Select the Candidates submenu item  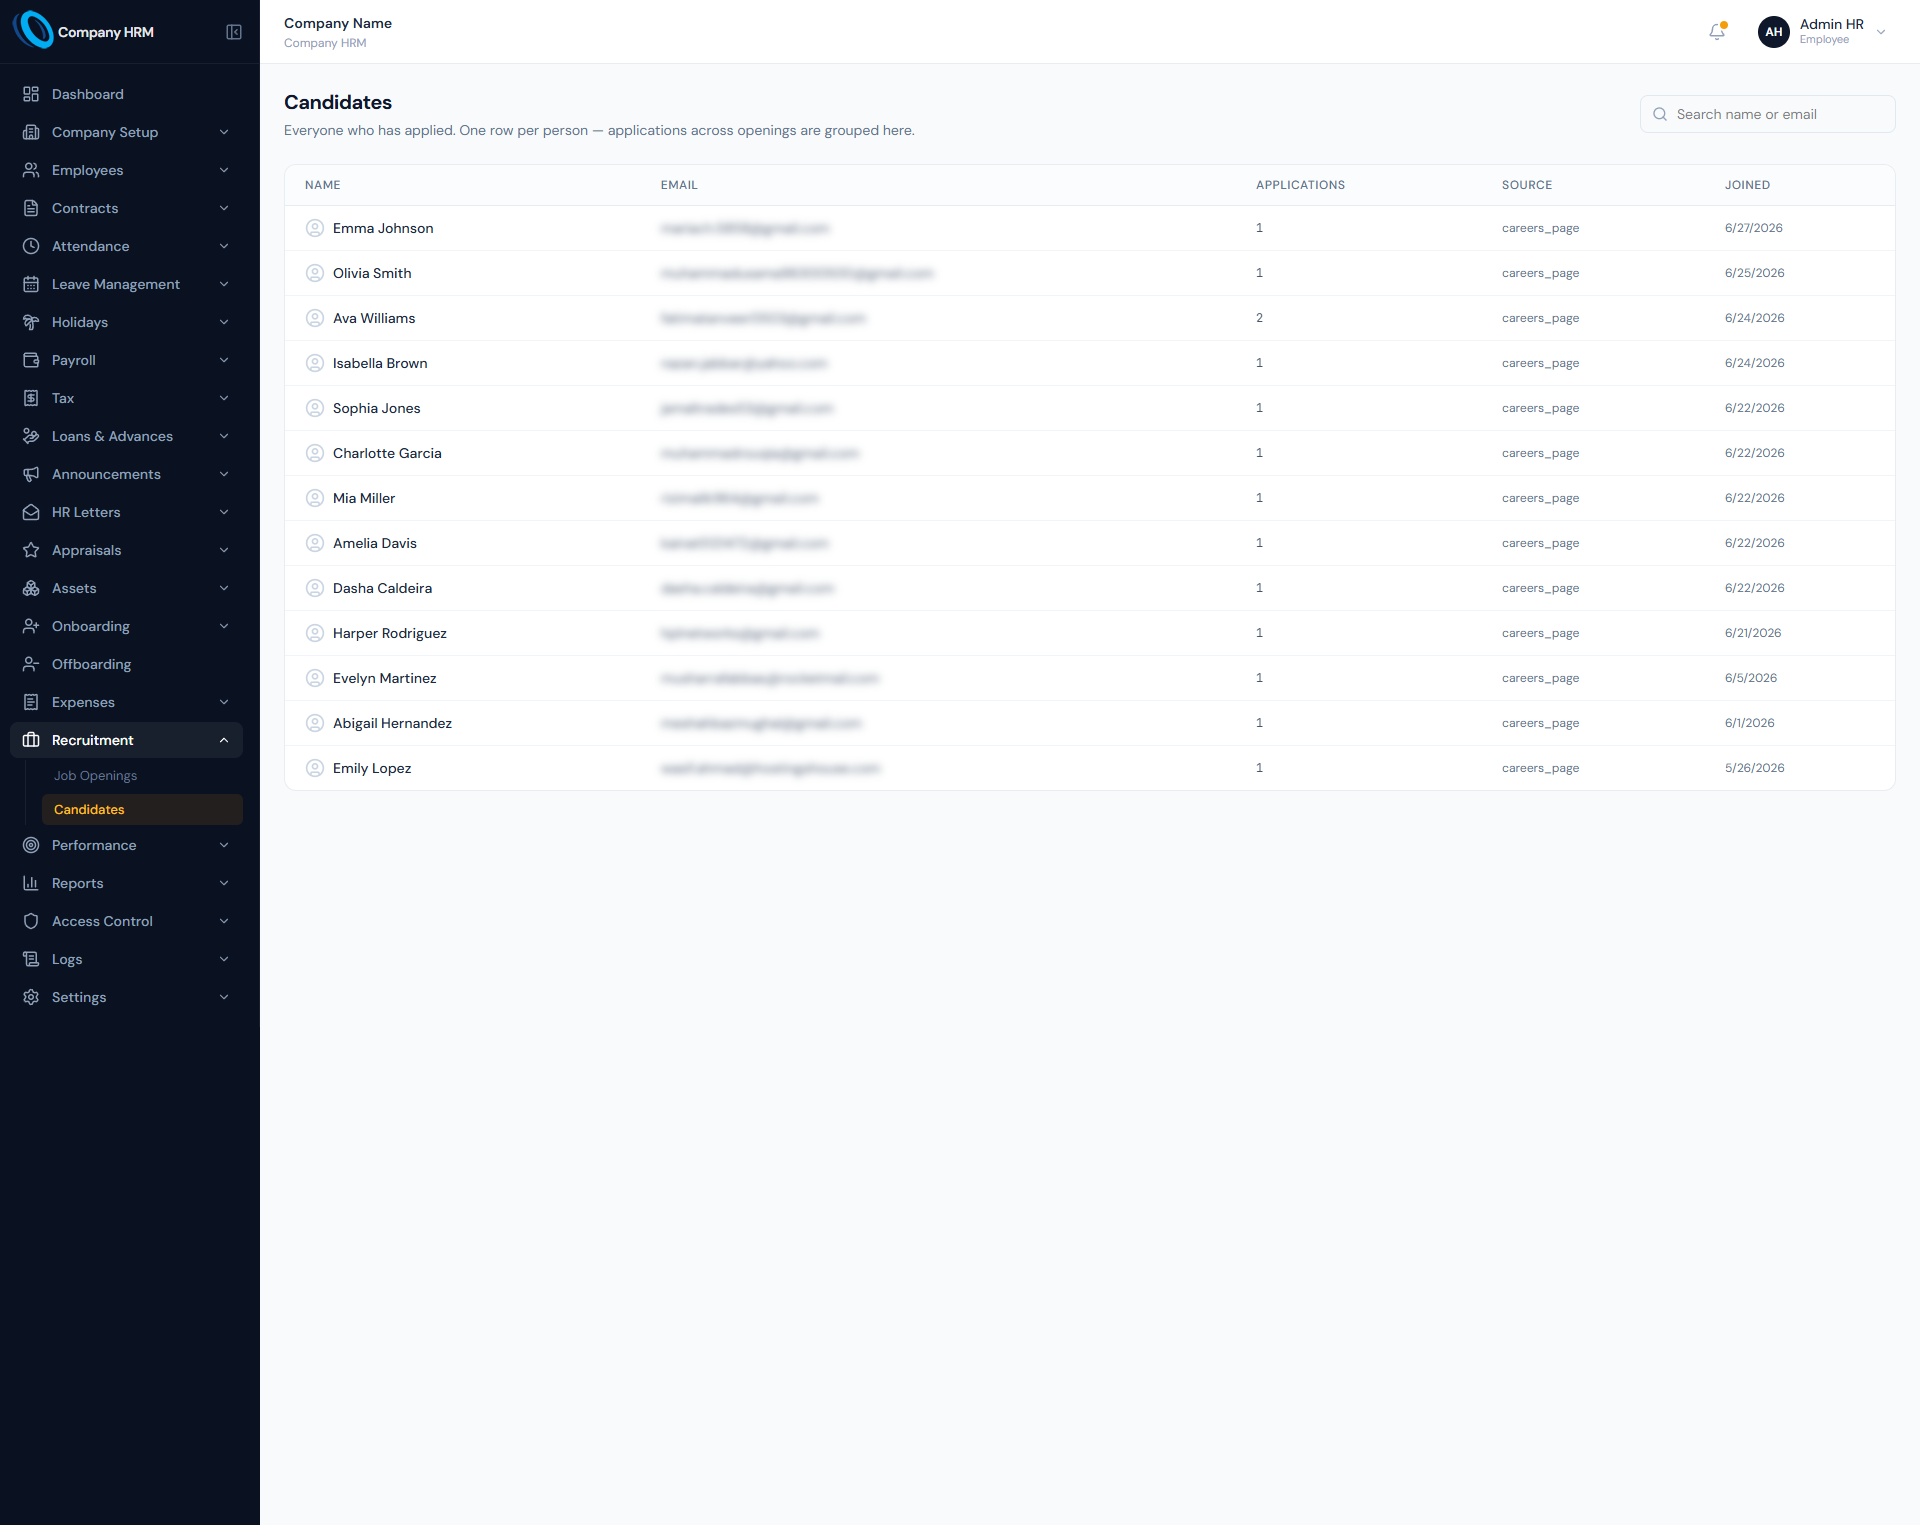(x=142, y=810)
